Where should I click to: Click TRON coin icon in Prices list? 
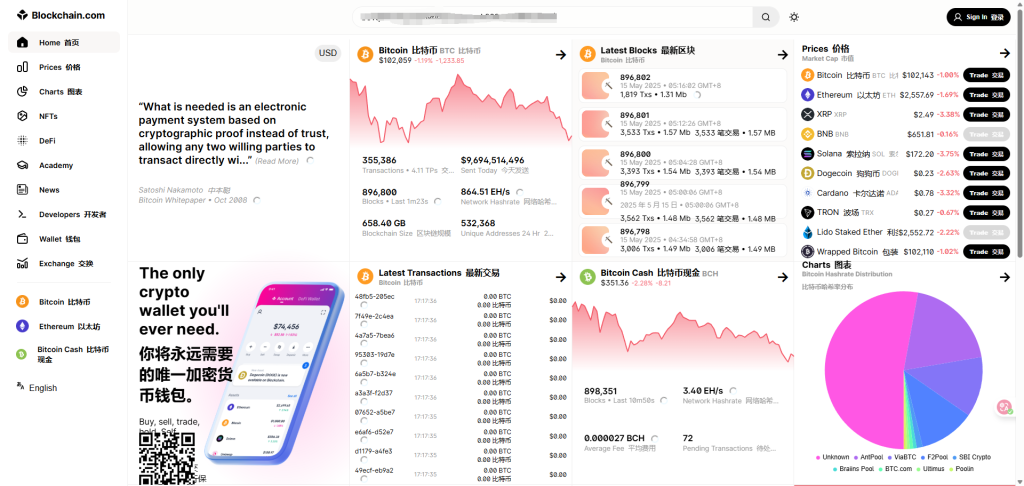pyautogui.click(x=807, y=212)
